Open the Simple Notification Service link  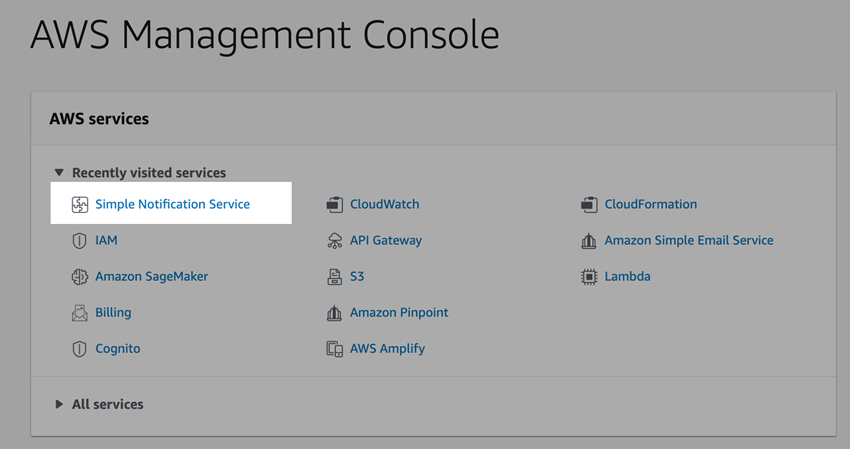(172, 204)
